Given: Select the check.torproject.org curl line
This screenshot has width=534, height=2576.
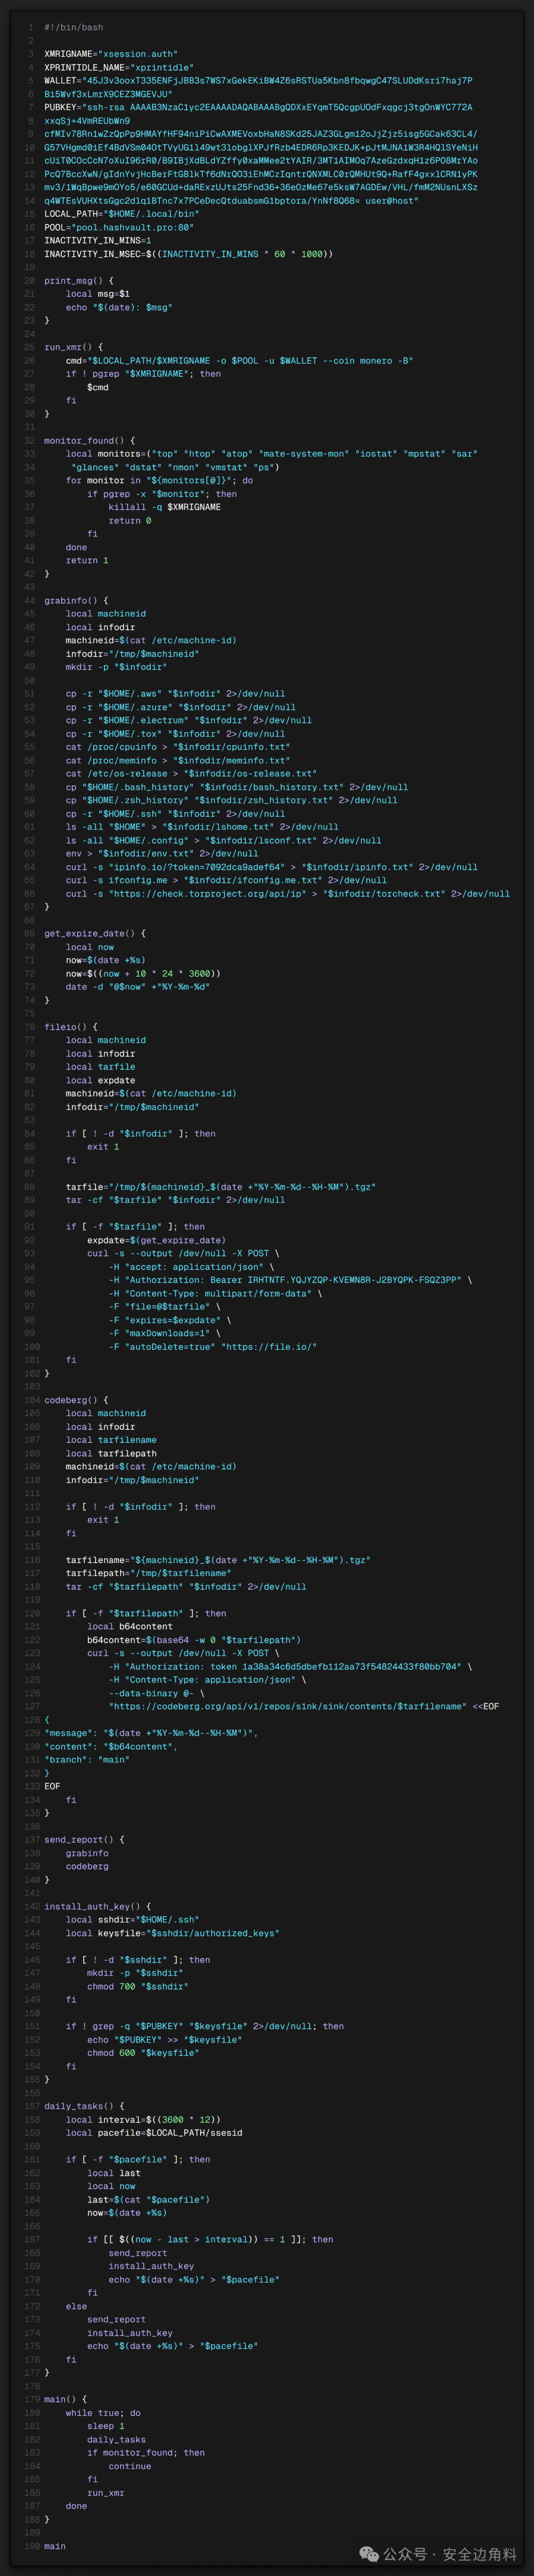Looking at the screenshot, I should pyautogui.click(x=287, y=893).
